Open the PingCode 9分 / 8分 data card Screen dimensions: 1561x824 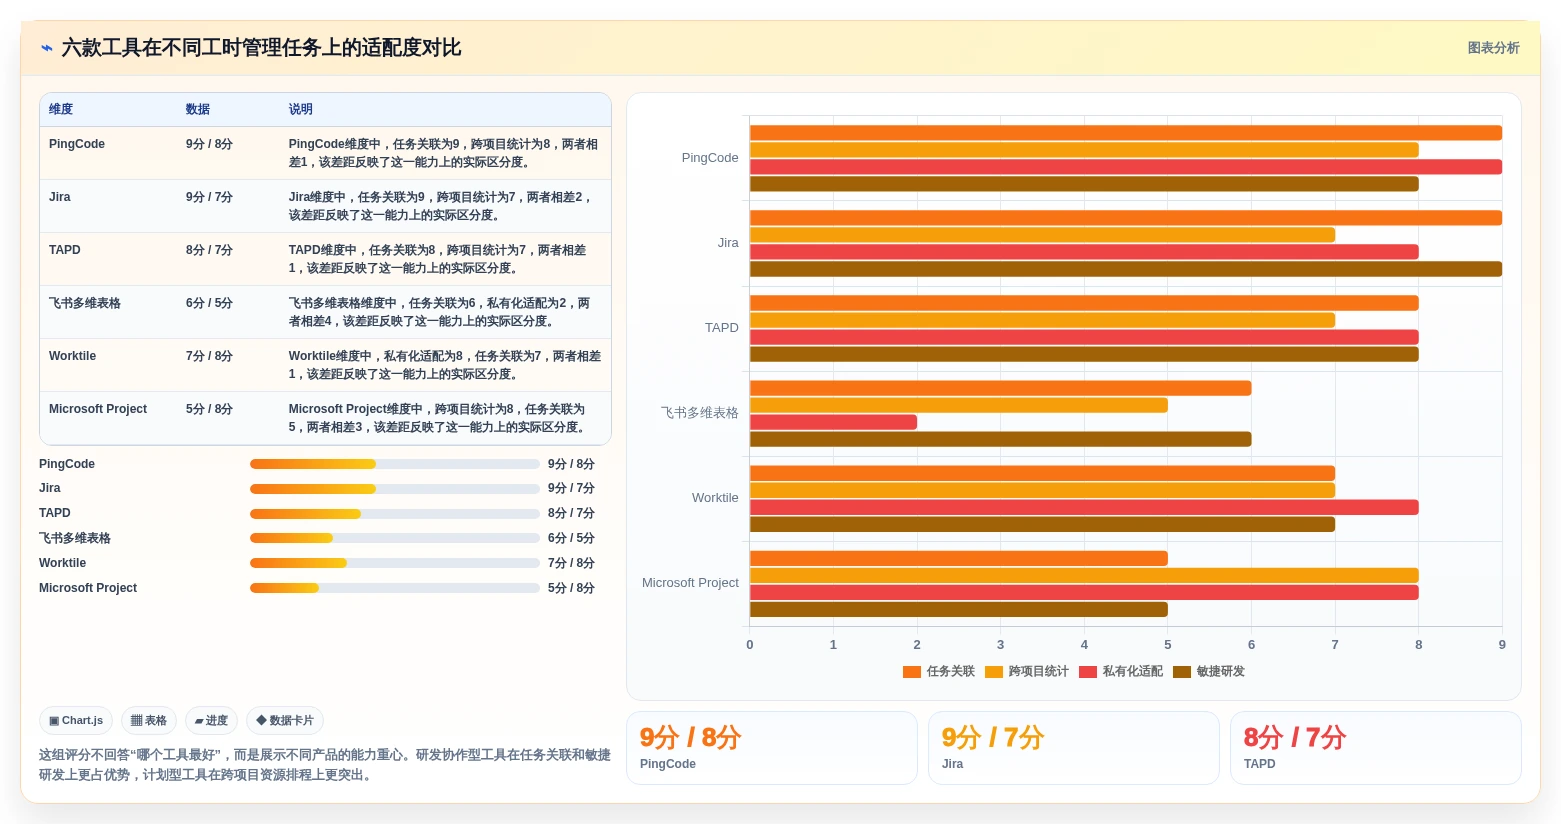pos(772,748)
